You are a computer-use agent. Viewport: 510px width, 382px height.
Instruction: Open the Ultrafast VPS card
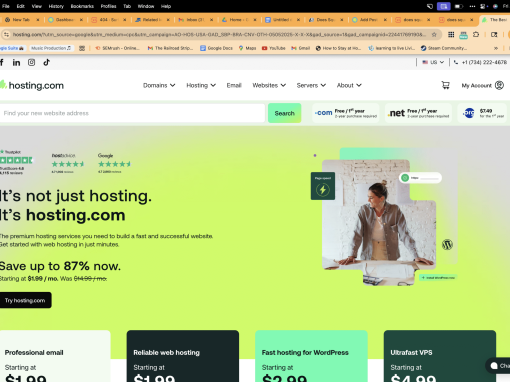(440, 356)
